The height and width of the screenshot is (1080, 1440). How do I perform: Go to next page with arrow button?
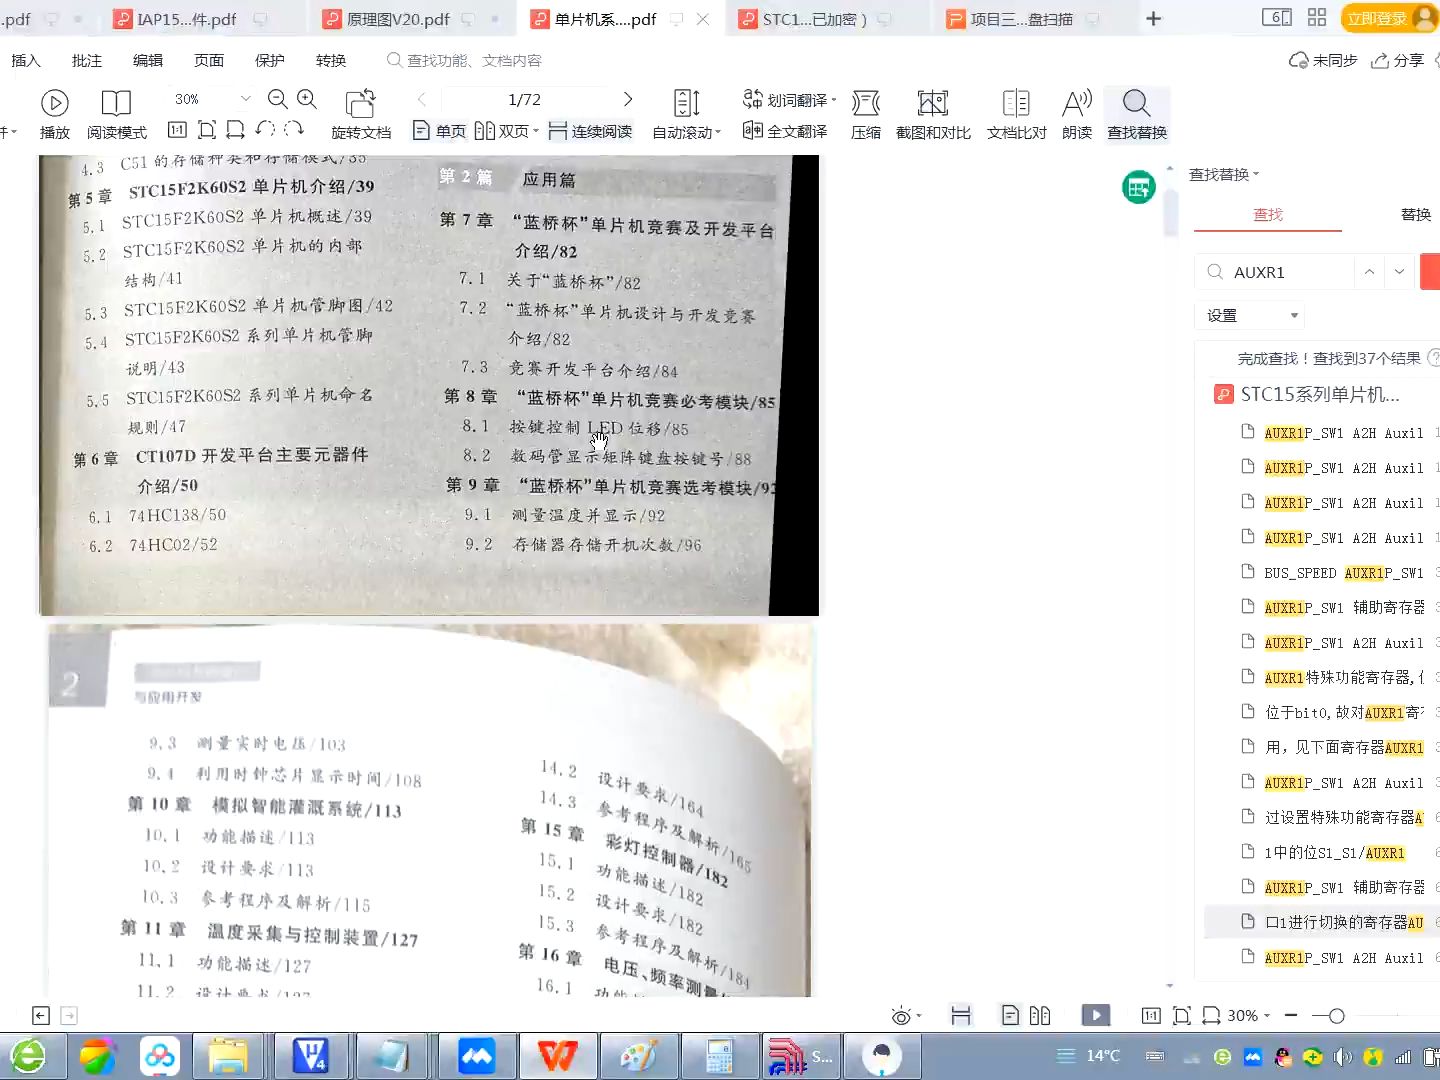[628, 99]
